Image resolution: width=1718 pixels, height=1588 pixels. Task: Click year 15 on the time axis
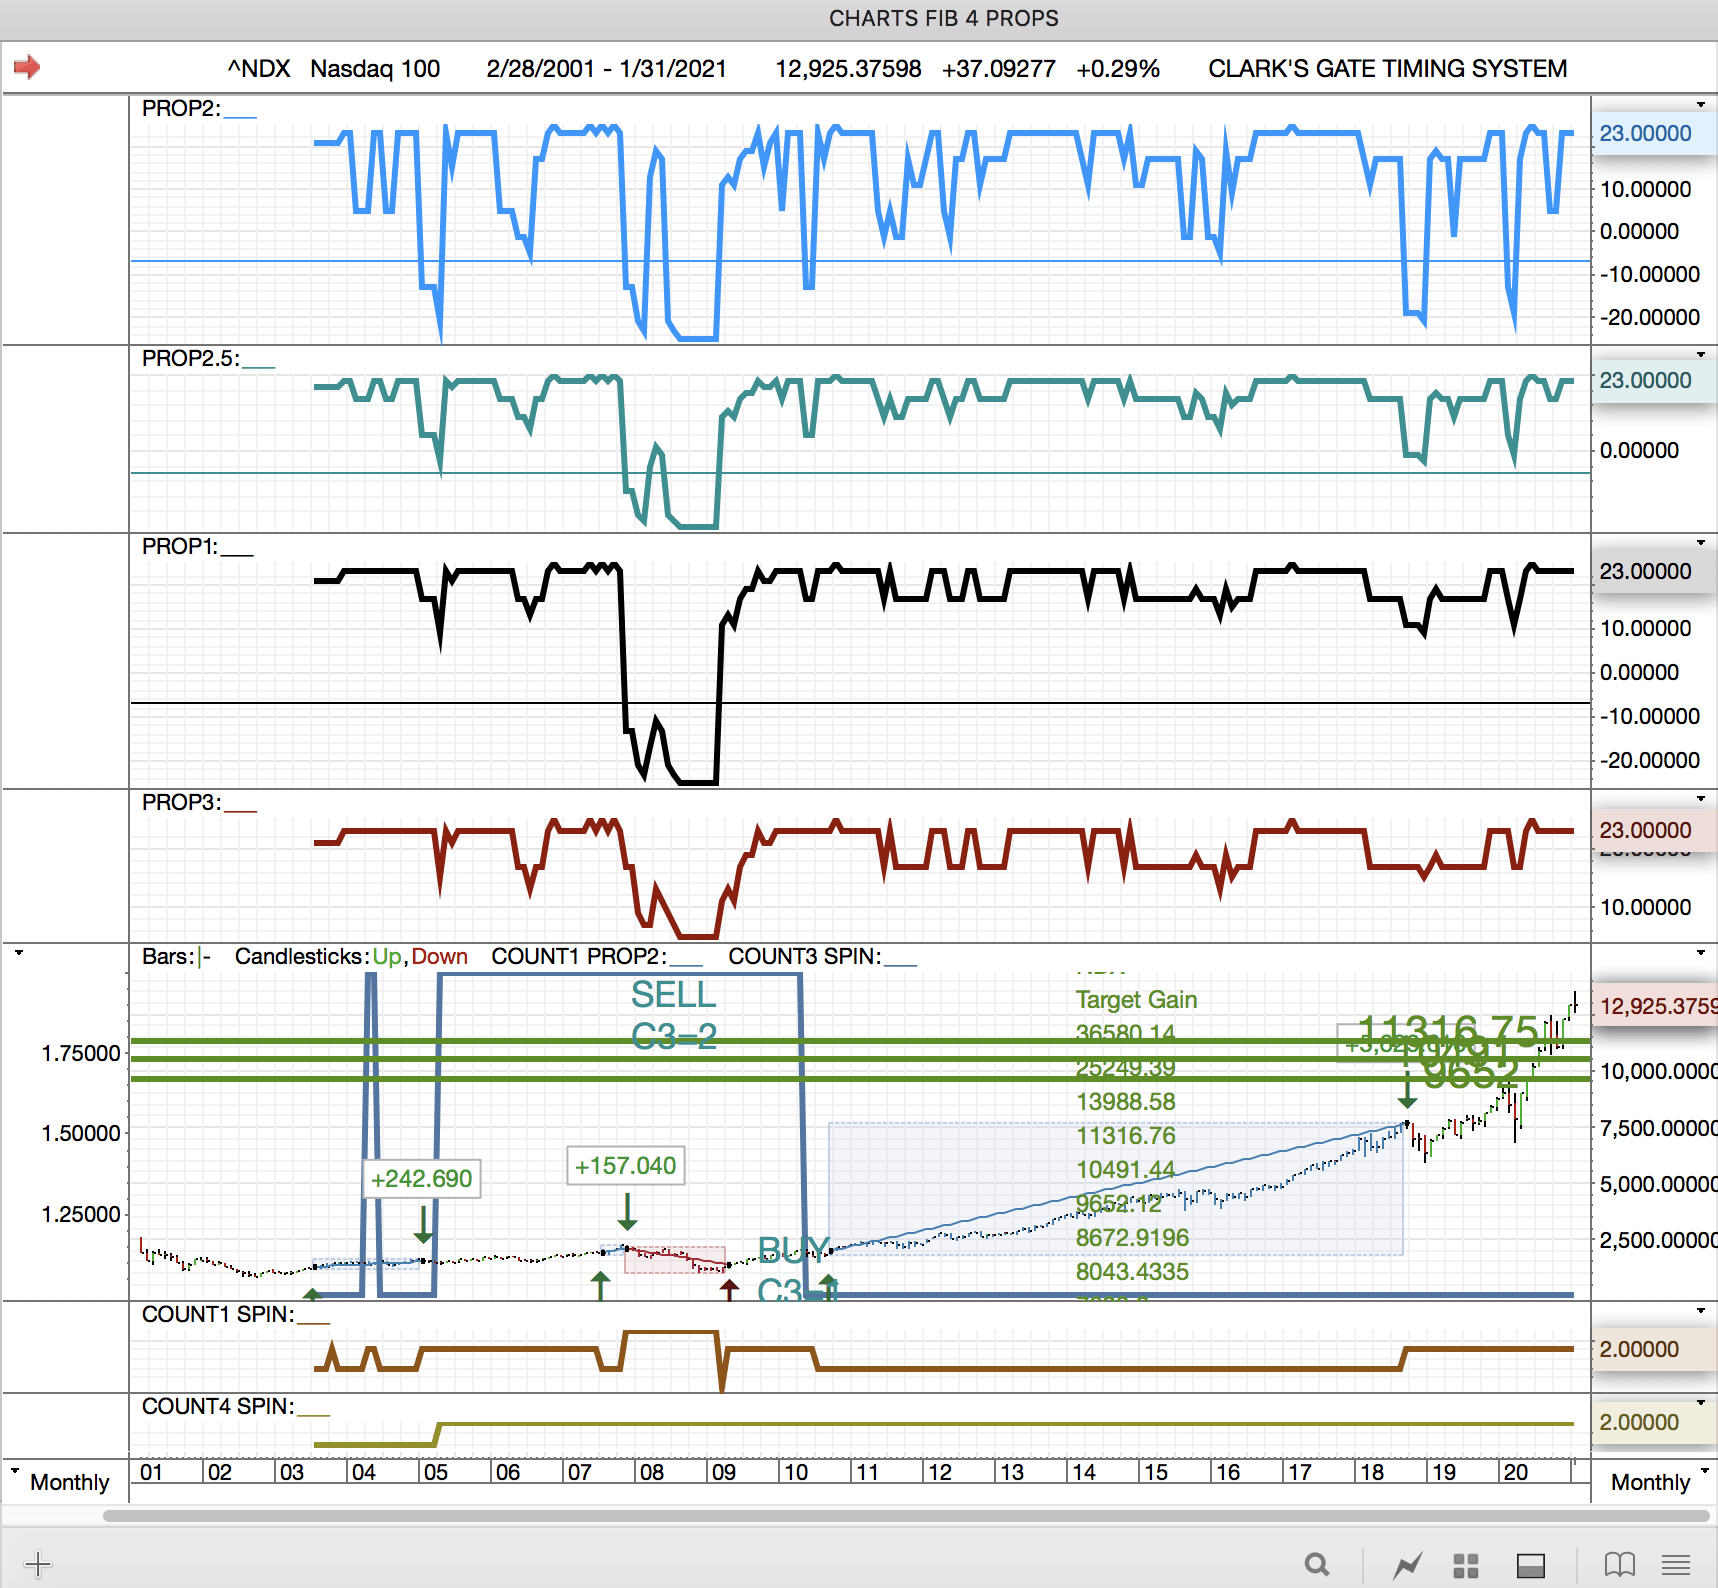1156,1472
